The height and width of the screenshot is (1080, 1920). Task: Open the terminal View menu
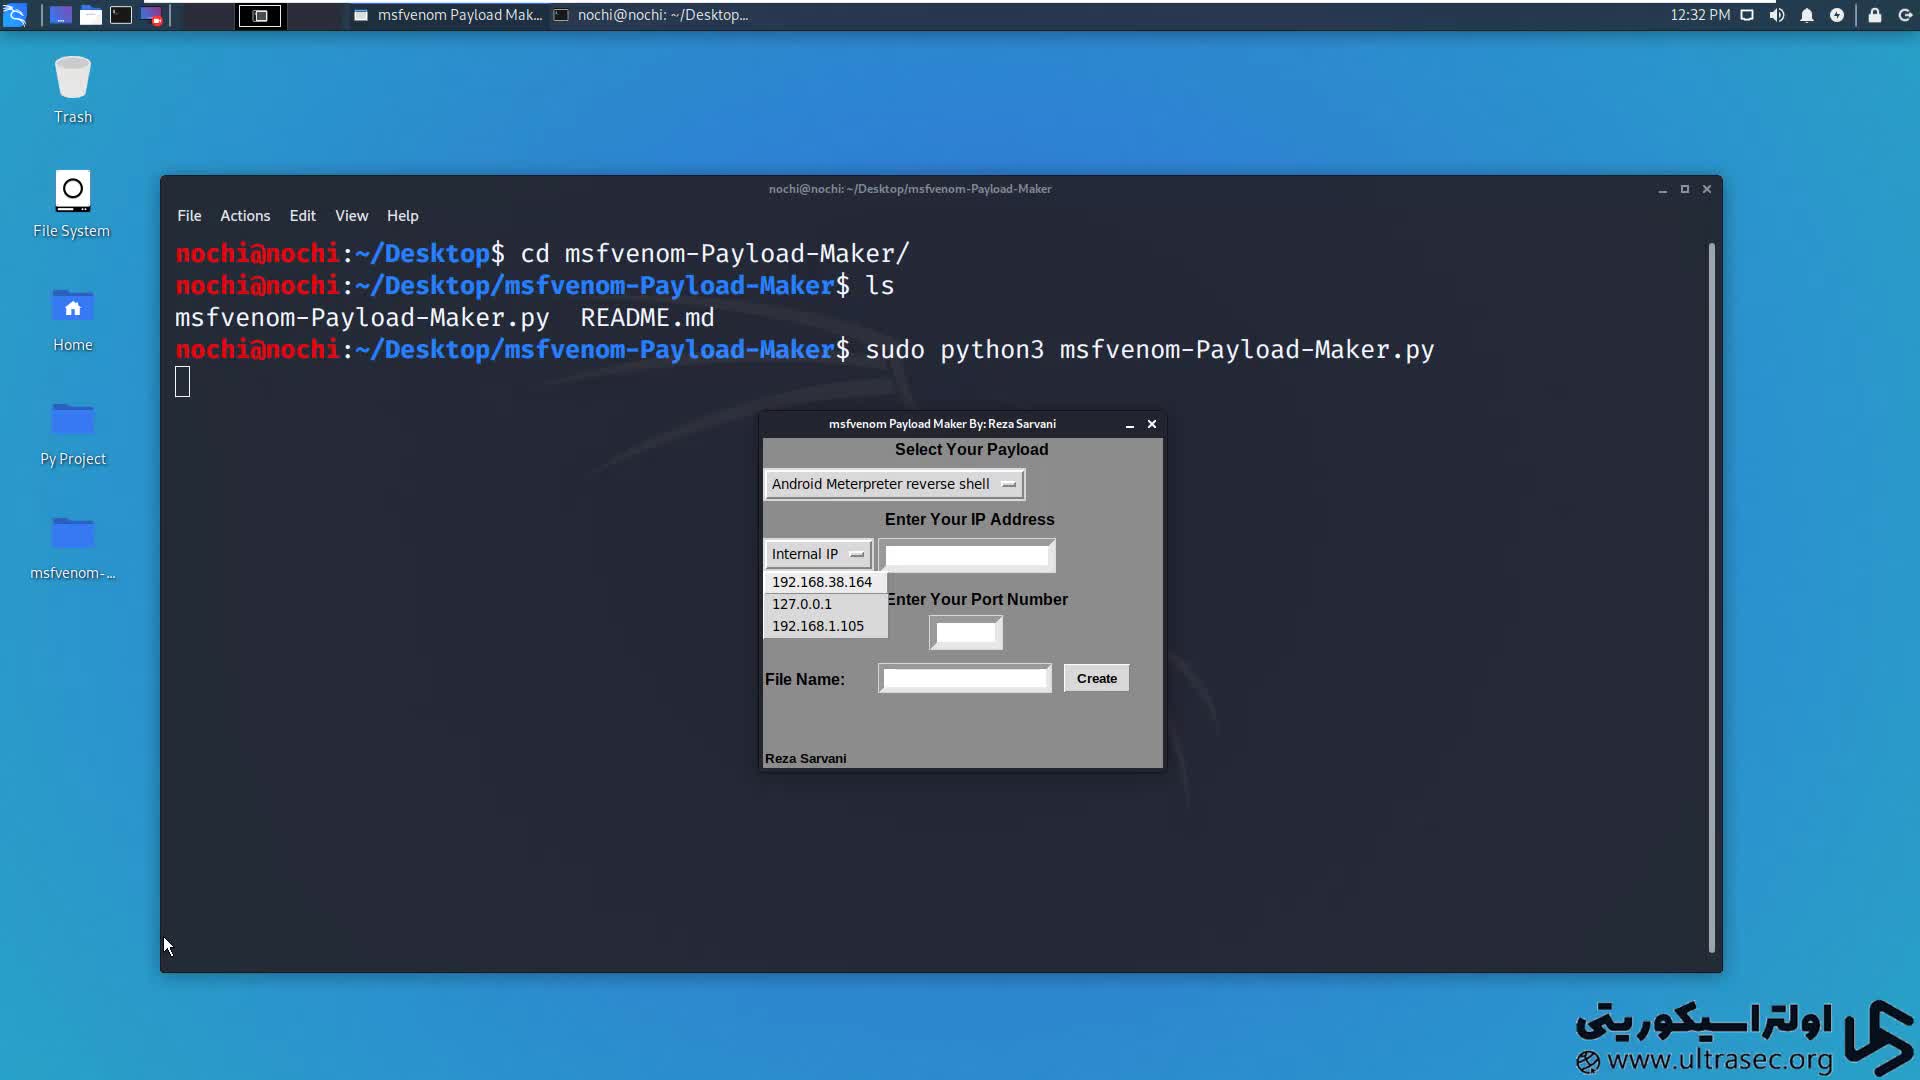pos(351,216)
